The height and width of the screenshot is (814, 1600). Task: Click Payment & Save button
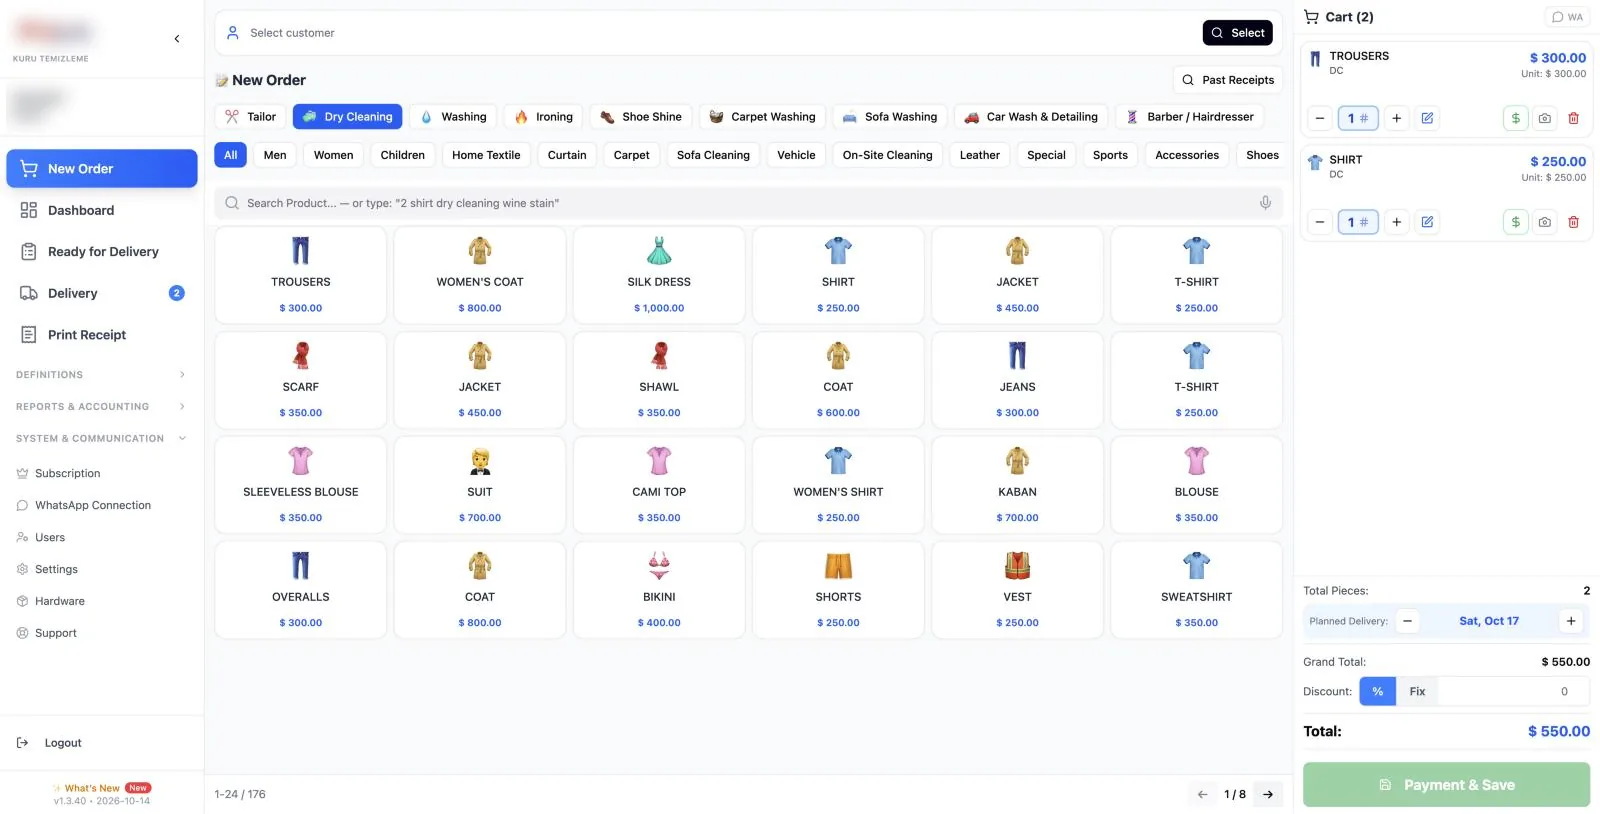click(x=1446, y=785)
